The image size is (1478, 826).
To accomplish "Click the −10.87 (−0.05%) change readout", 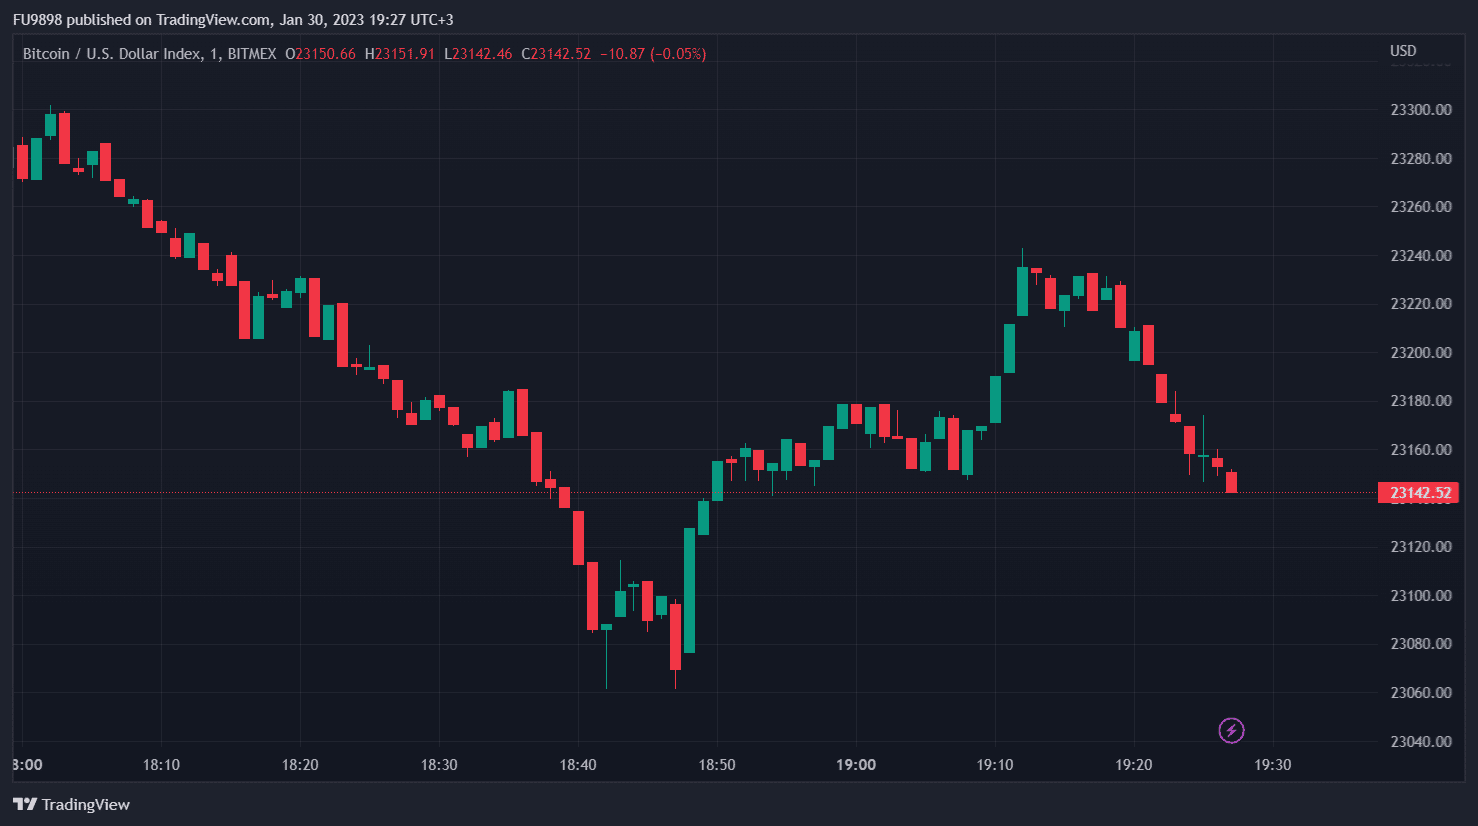I will [652, 54].
